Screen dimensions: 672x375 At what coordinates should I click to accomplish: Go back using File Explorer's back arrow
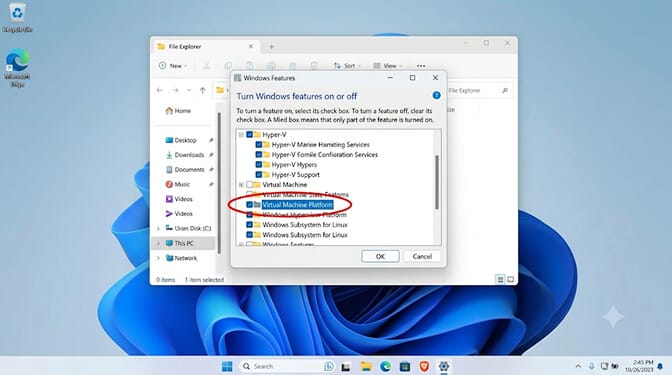pos(160,90)
